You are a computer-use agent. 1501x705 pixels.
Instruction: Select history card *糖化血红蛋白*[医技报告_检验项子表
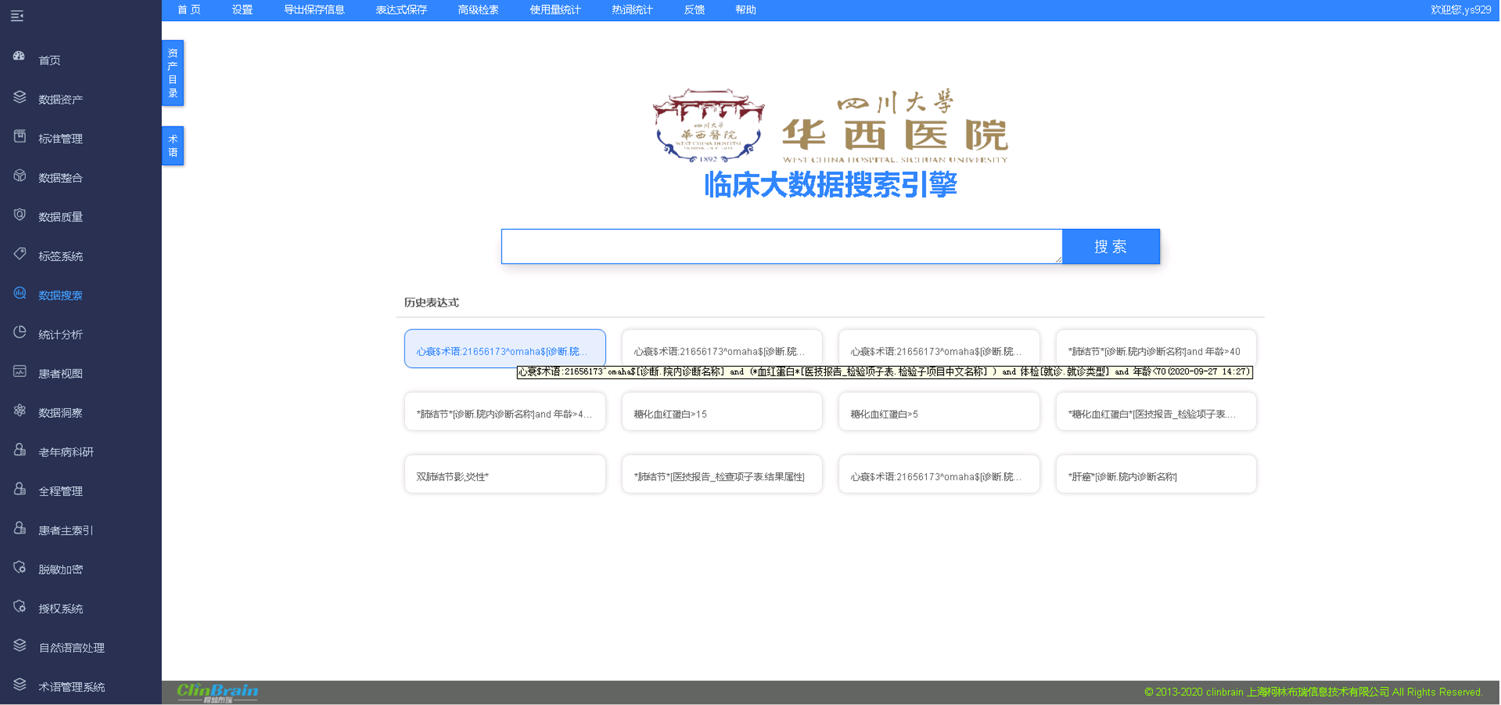[x=1156, y=412]
